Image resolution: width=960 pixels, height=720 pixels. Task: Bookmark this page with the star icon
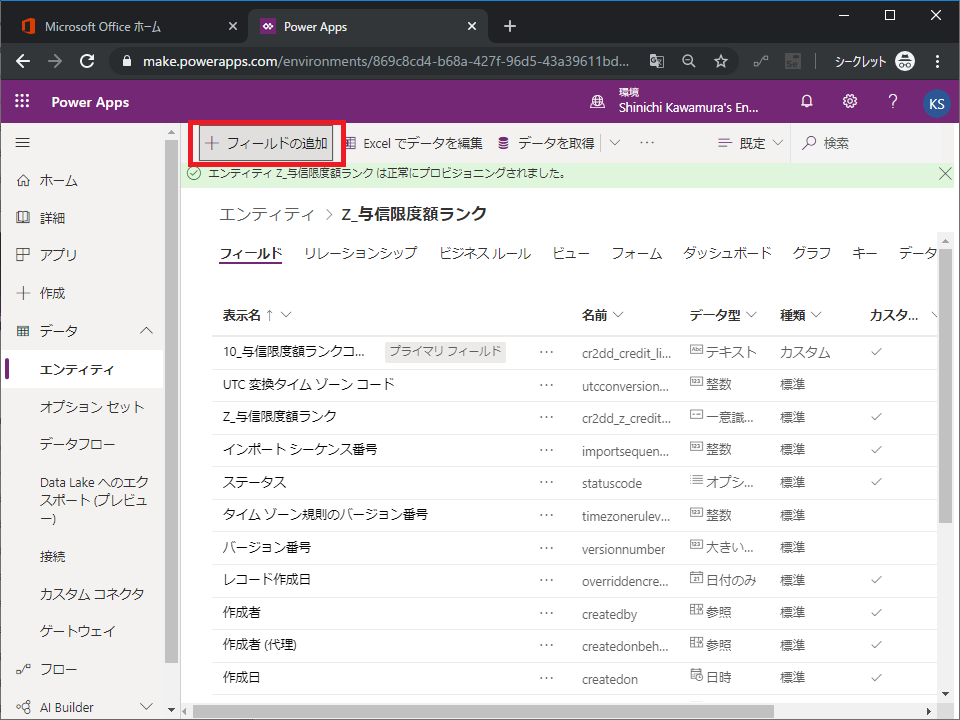[x=721, y=61]
